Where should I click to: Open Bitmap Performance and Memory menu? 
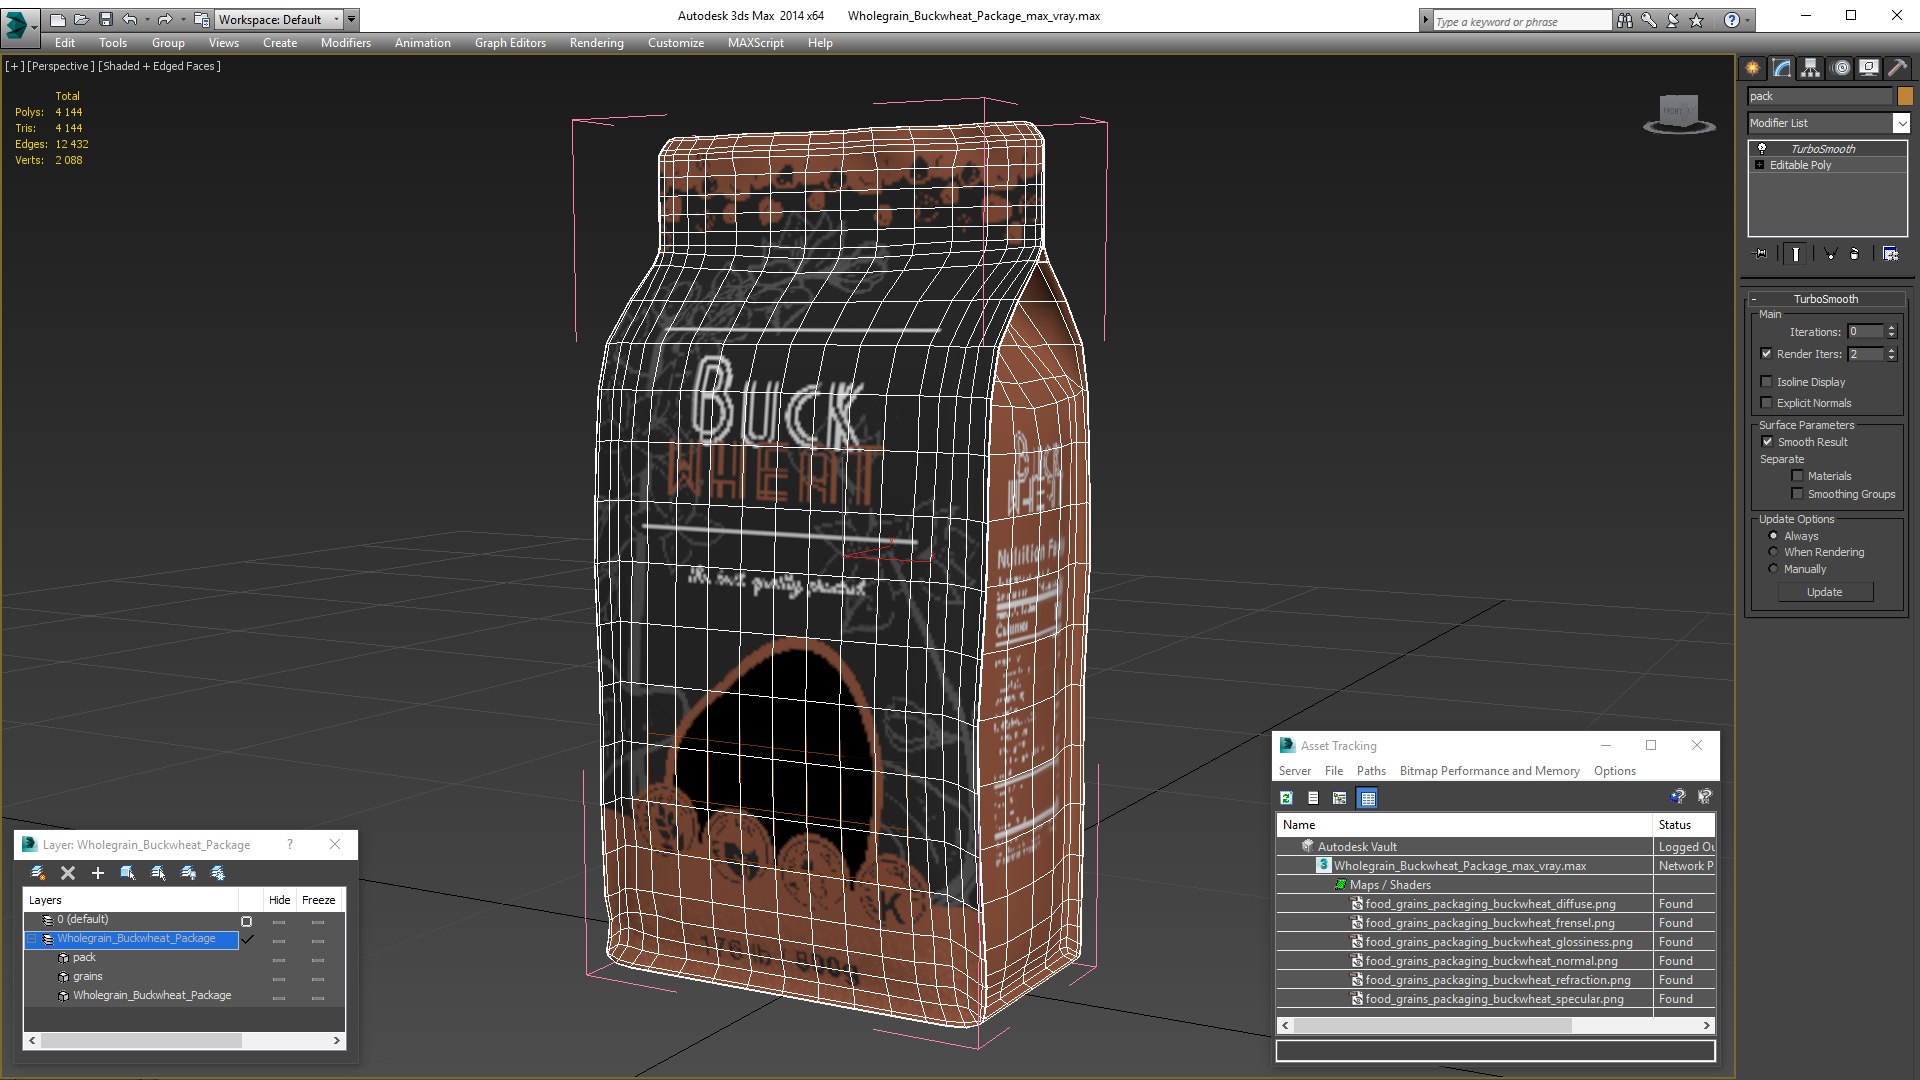[1489, 771]
